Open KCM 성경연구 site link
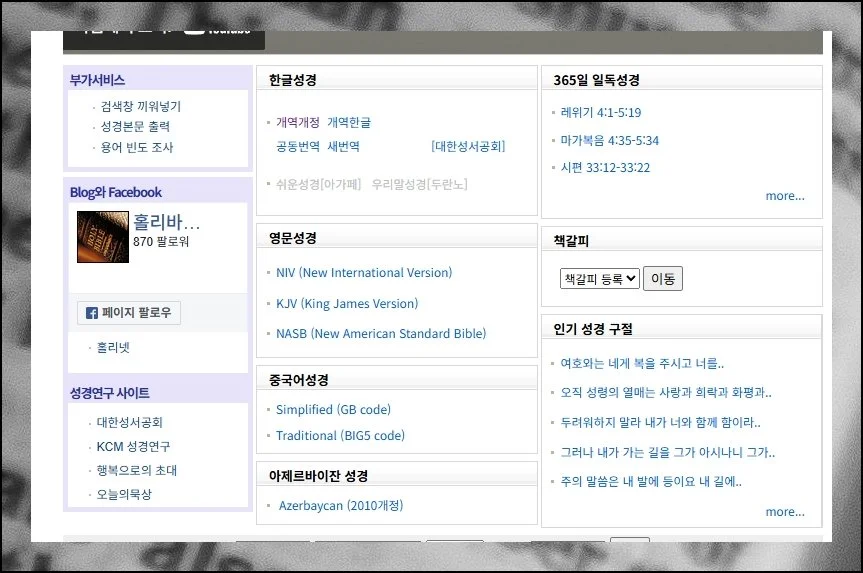 (x=133, y=447)
